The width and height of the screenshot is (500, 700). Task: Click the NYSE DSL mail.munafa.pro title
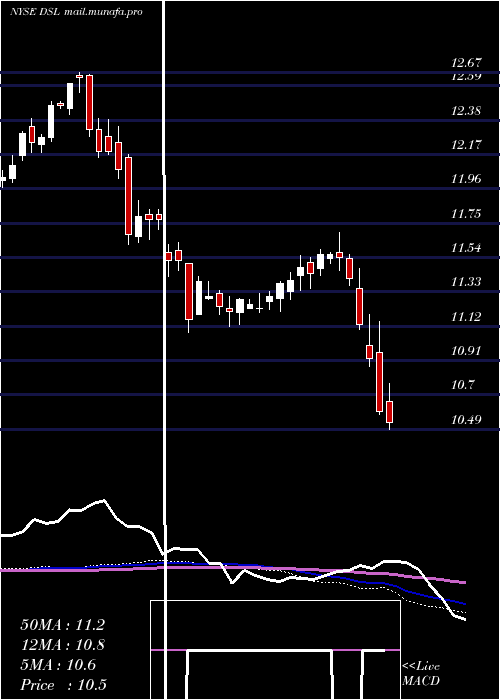pyautogui.click(x=76, y=12)
